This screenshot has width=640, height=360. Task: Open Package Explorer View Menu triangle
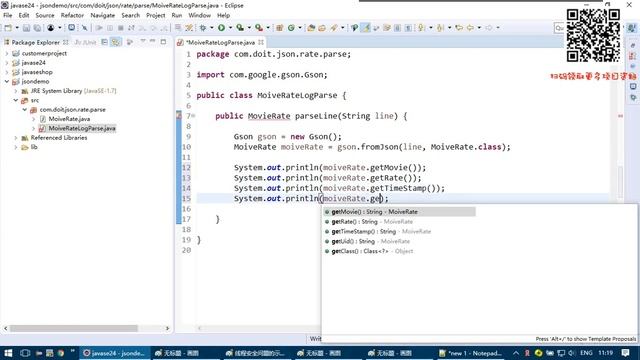pos(143,42)
